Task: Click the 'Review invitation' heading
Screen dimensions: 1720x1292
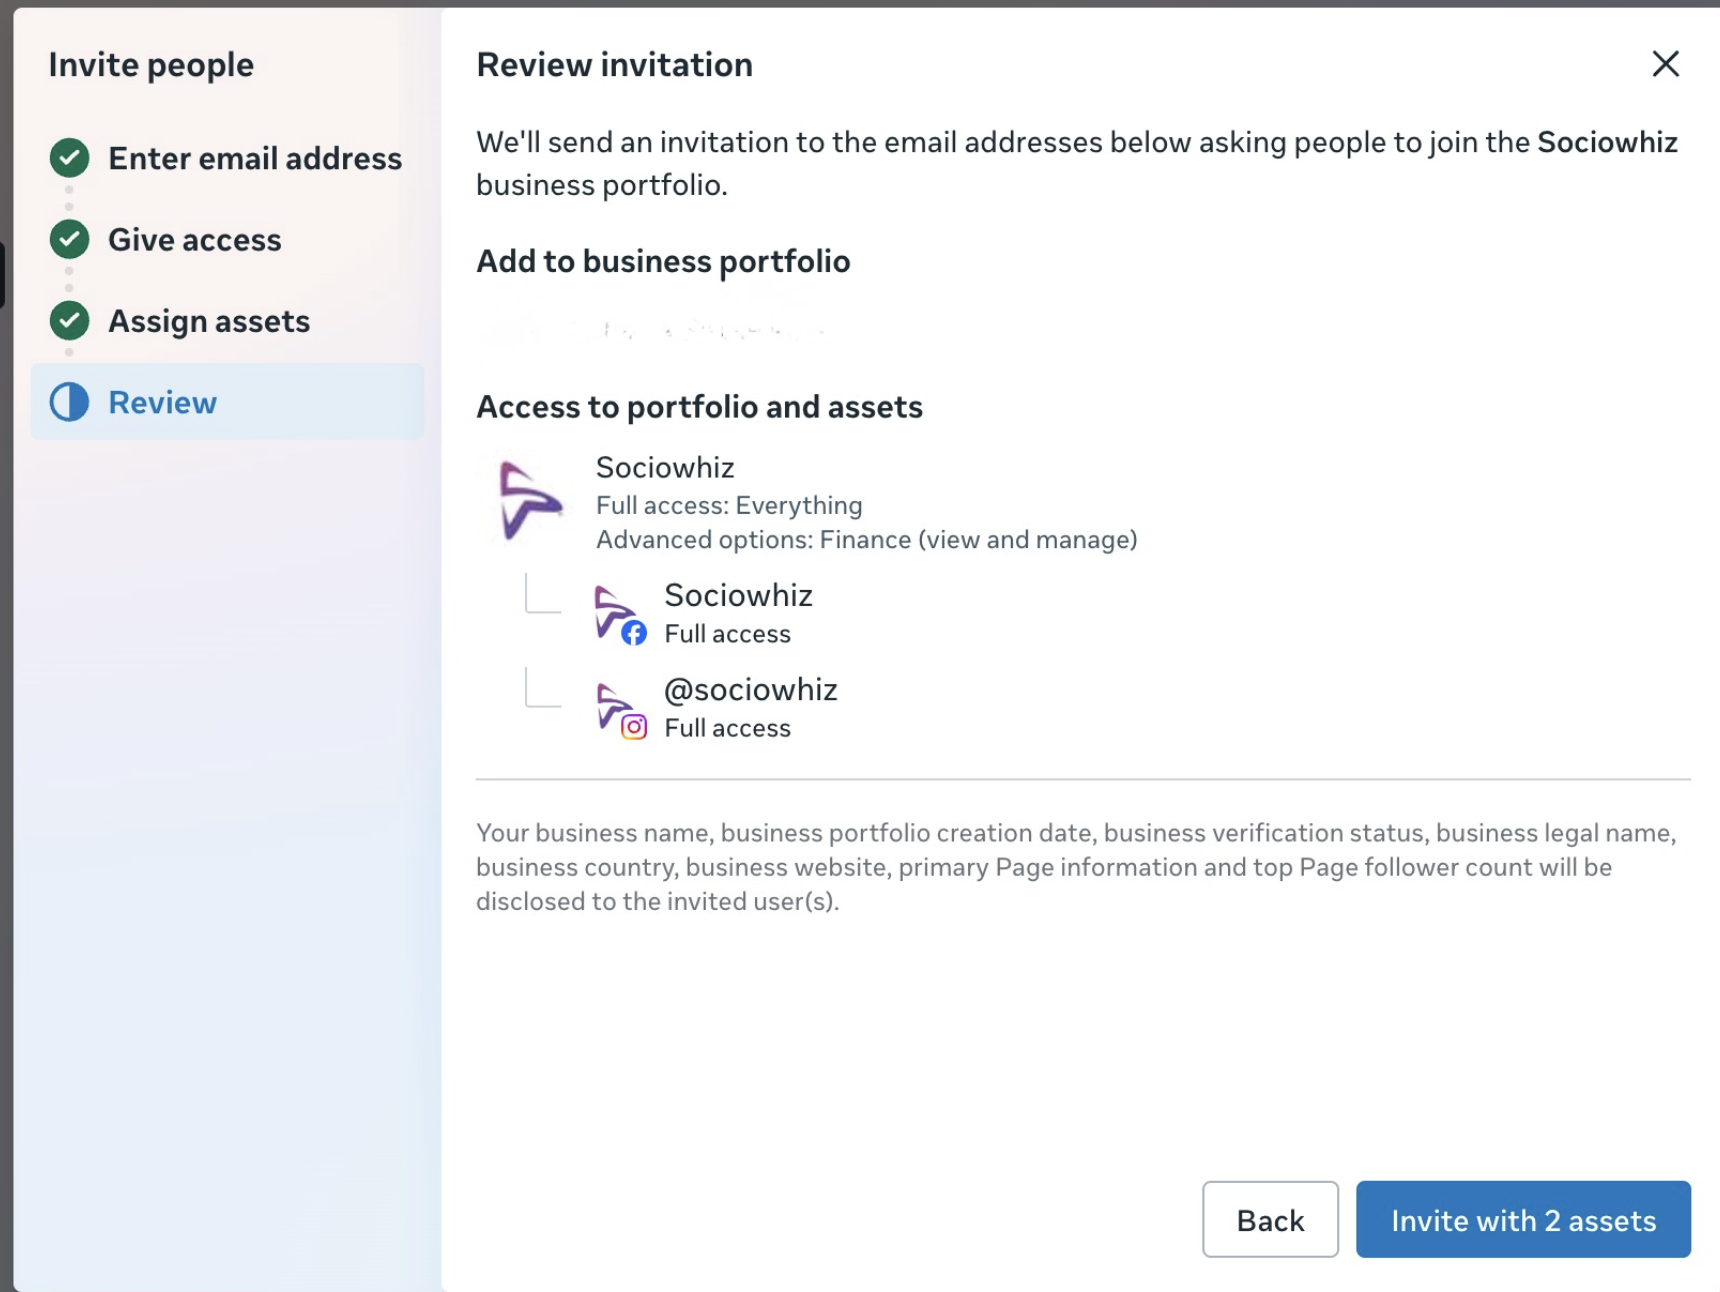Action: pos(614,64)
